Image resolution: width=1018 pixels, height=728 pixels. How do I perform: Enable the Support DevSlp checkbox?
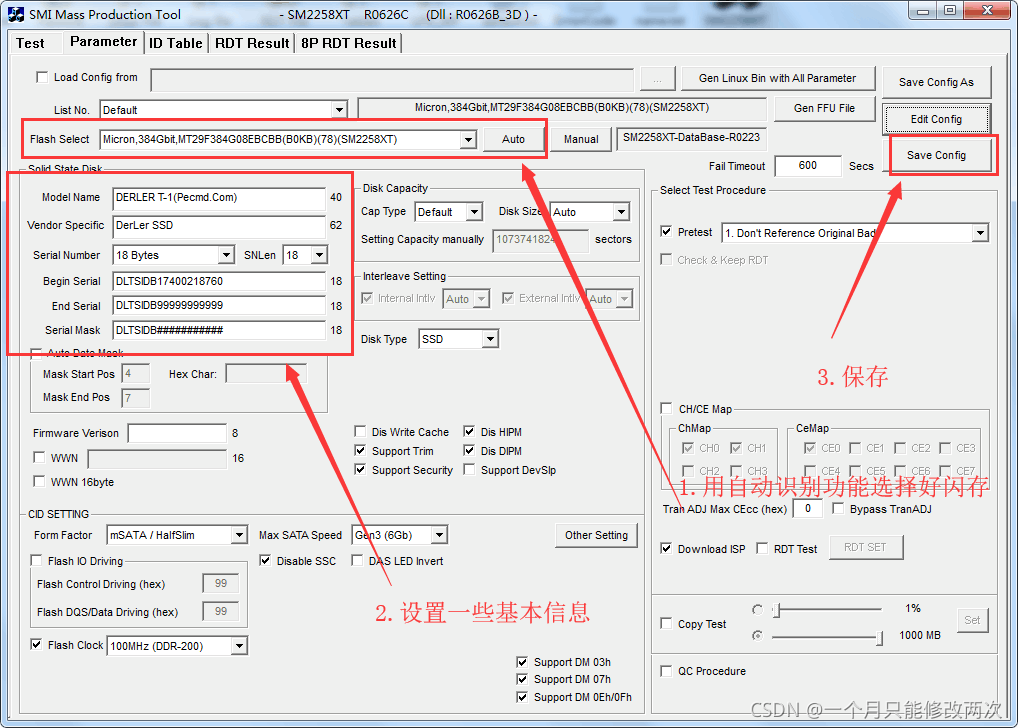(x=469, y=470)
